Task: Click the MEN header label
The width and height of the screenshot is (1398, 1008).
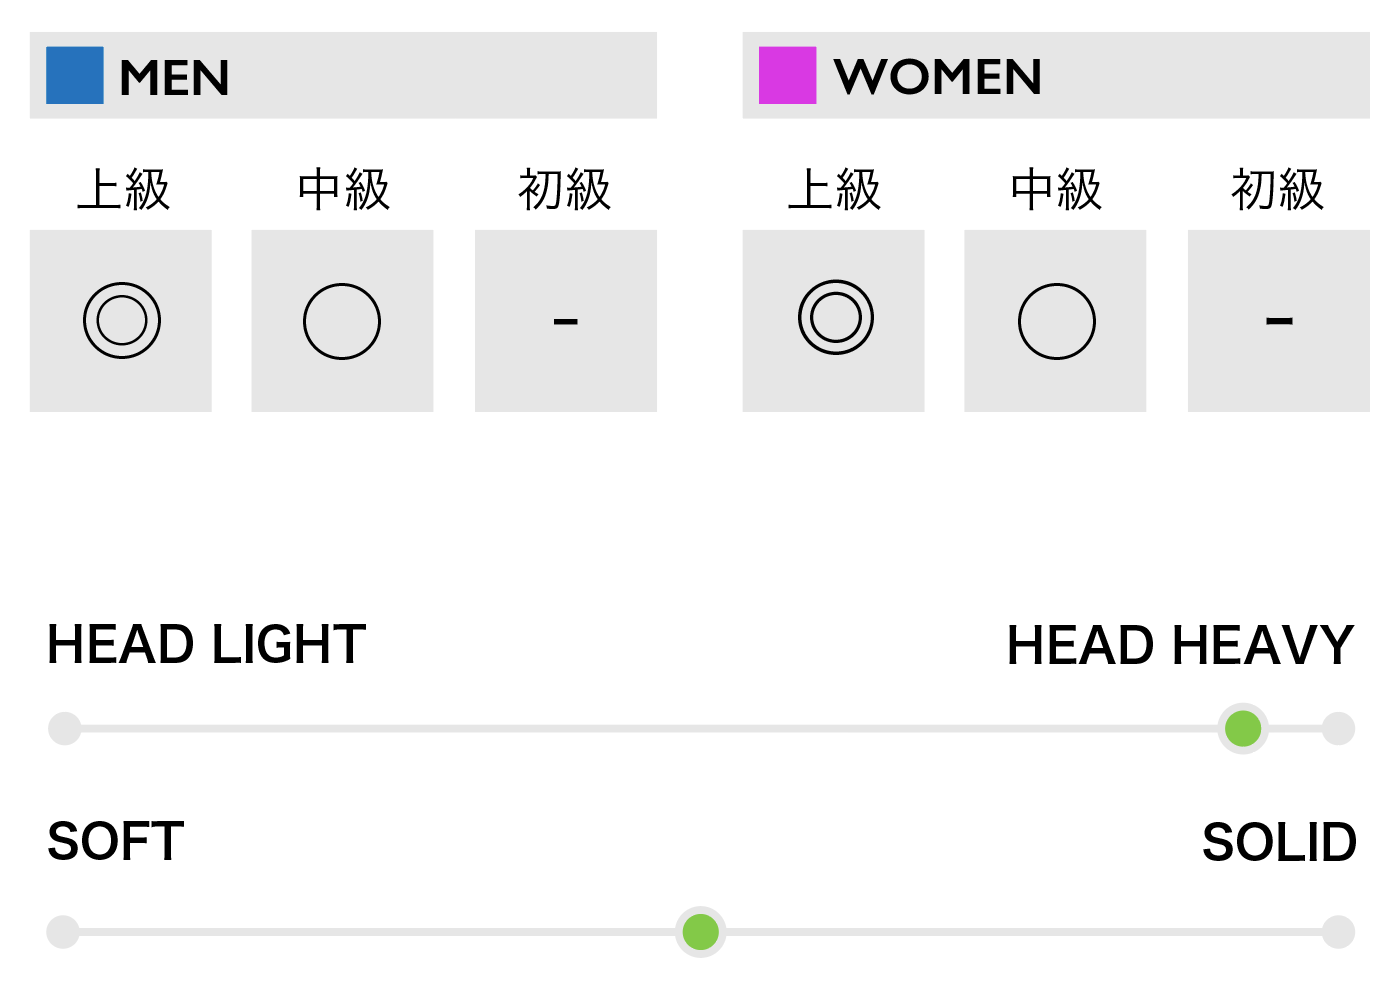Action: pyautogui.click(x=174, y=78)
